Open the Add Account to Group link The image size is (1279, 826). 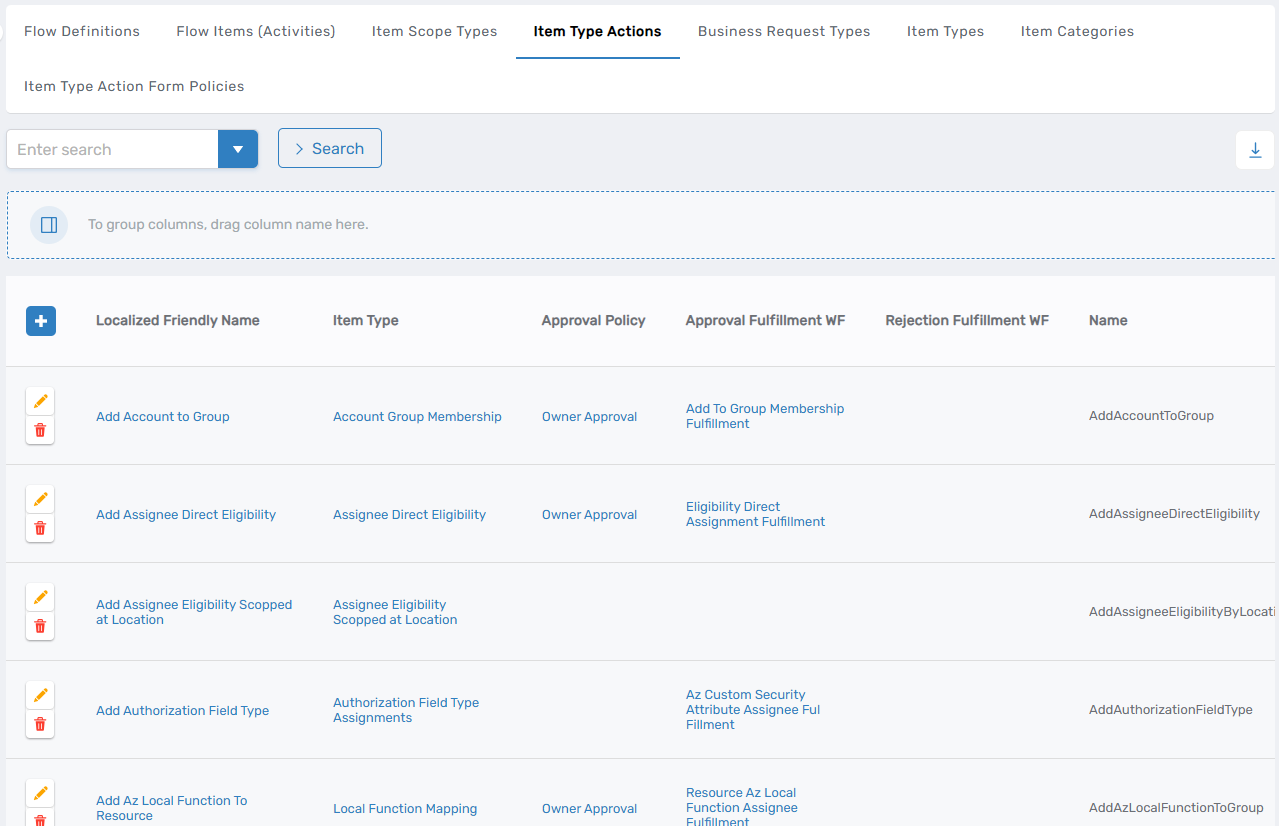coord(163,416)
